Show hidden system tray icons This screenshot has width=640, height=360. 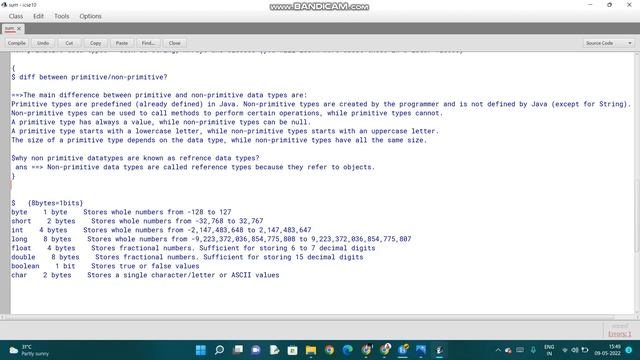point(498,350)
